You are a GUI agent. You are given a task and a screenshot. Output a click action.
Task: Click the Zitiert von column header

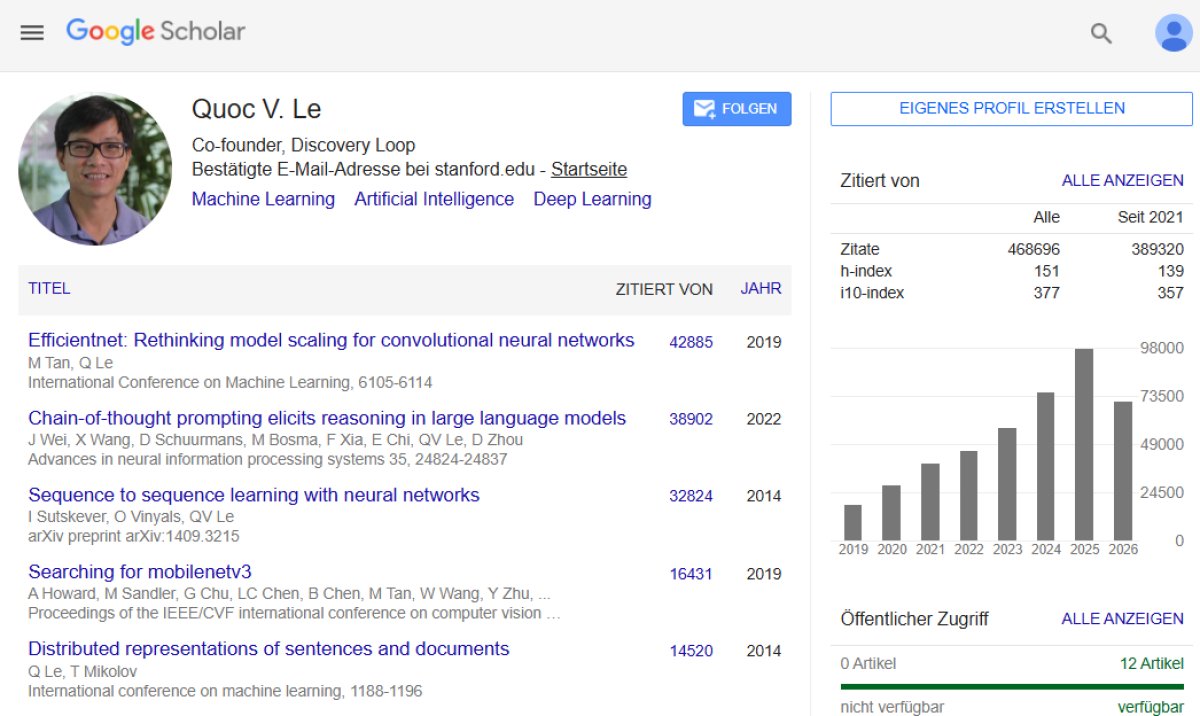coord(664,289)
